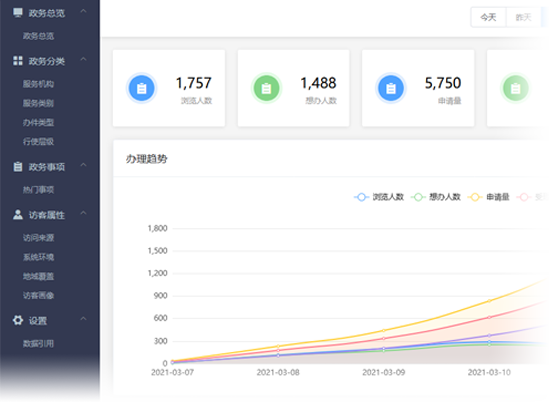The width and height of the screenshot is (550, 402).
Task: Open 热门事项 in the sidebar
Action: tap(39, 190)
